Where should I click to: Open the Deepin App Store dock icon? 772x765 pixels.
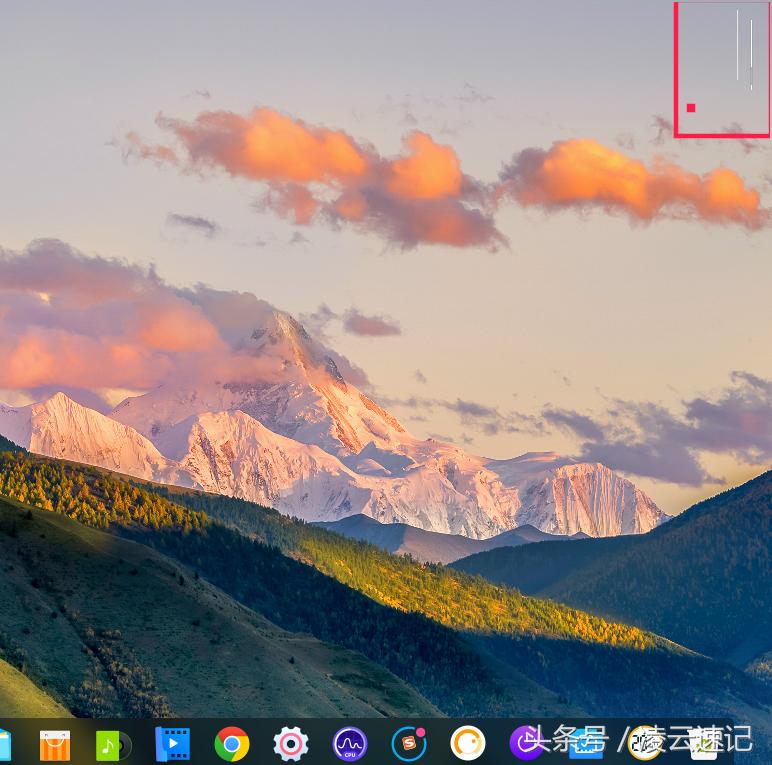55,744
